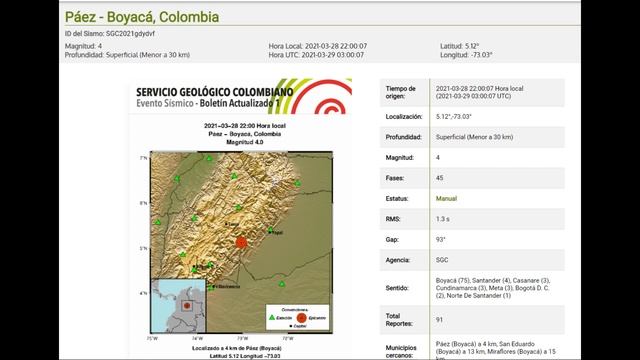
Task: Click the red Epicentro circle in the legend
Action: click(x=302, y=318)
